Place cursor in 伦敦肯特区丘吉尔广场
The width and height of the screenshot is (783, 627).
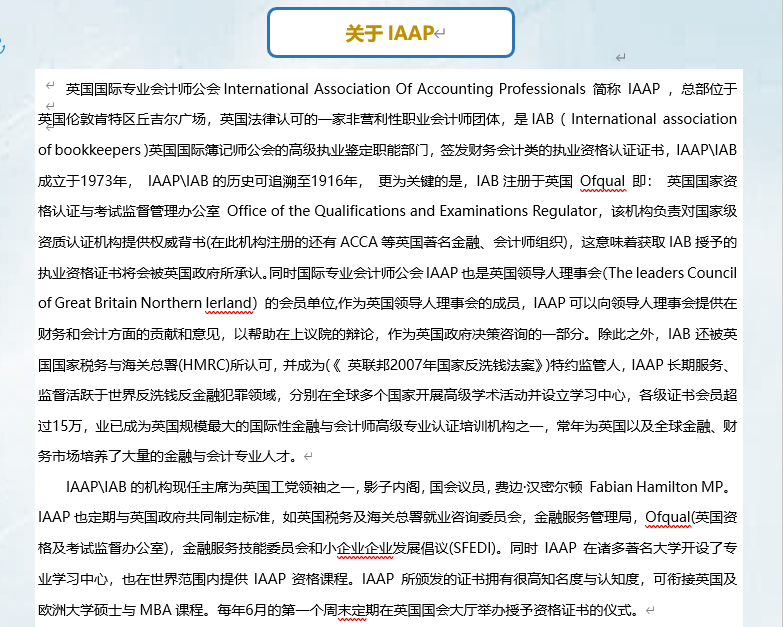tap(136, 119)
